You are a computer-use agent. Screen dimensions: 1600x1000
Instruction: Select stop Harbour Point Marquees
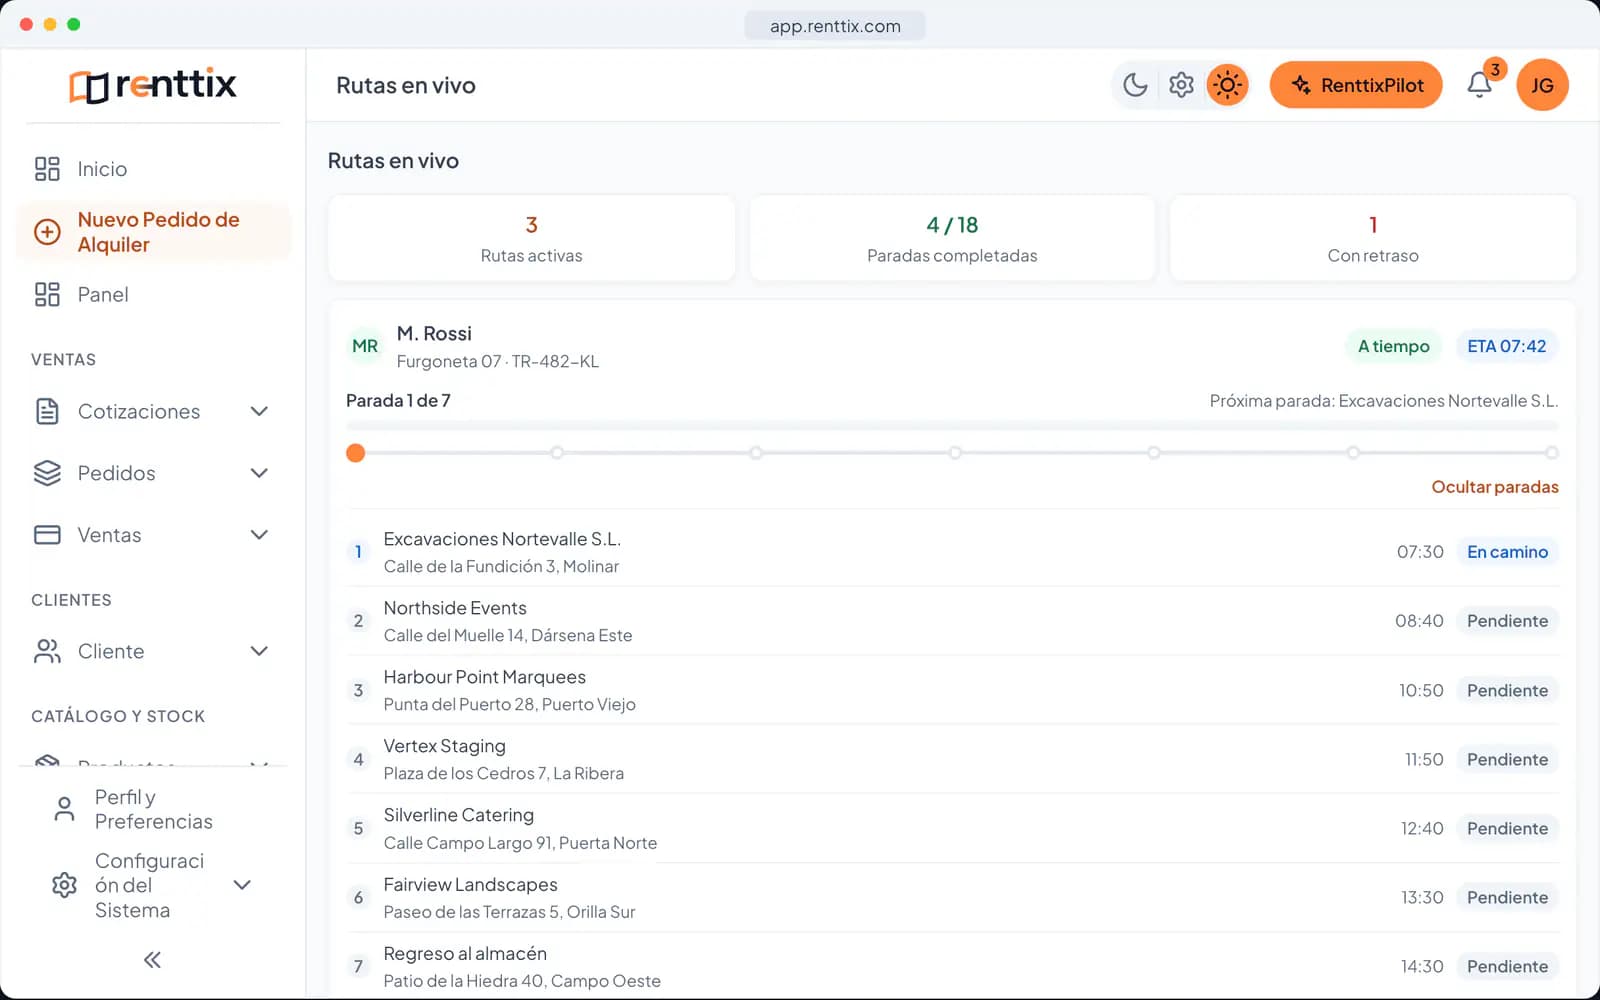[952, 690]
